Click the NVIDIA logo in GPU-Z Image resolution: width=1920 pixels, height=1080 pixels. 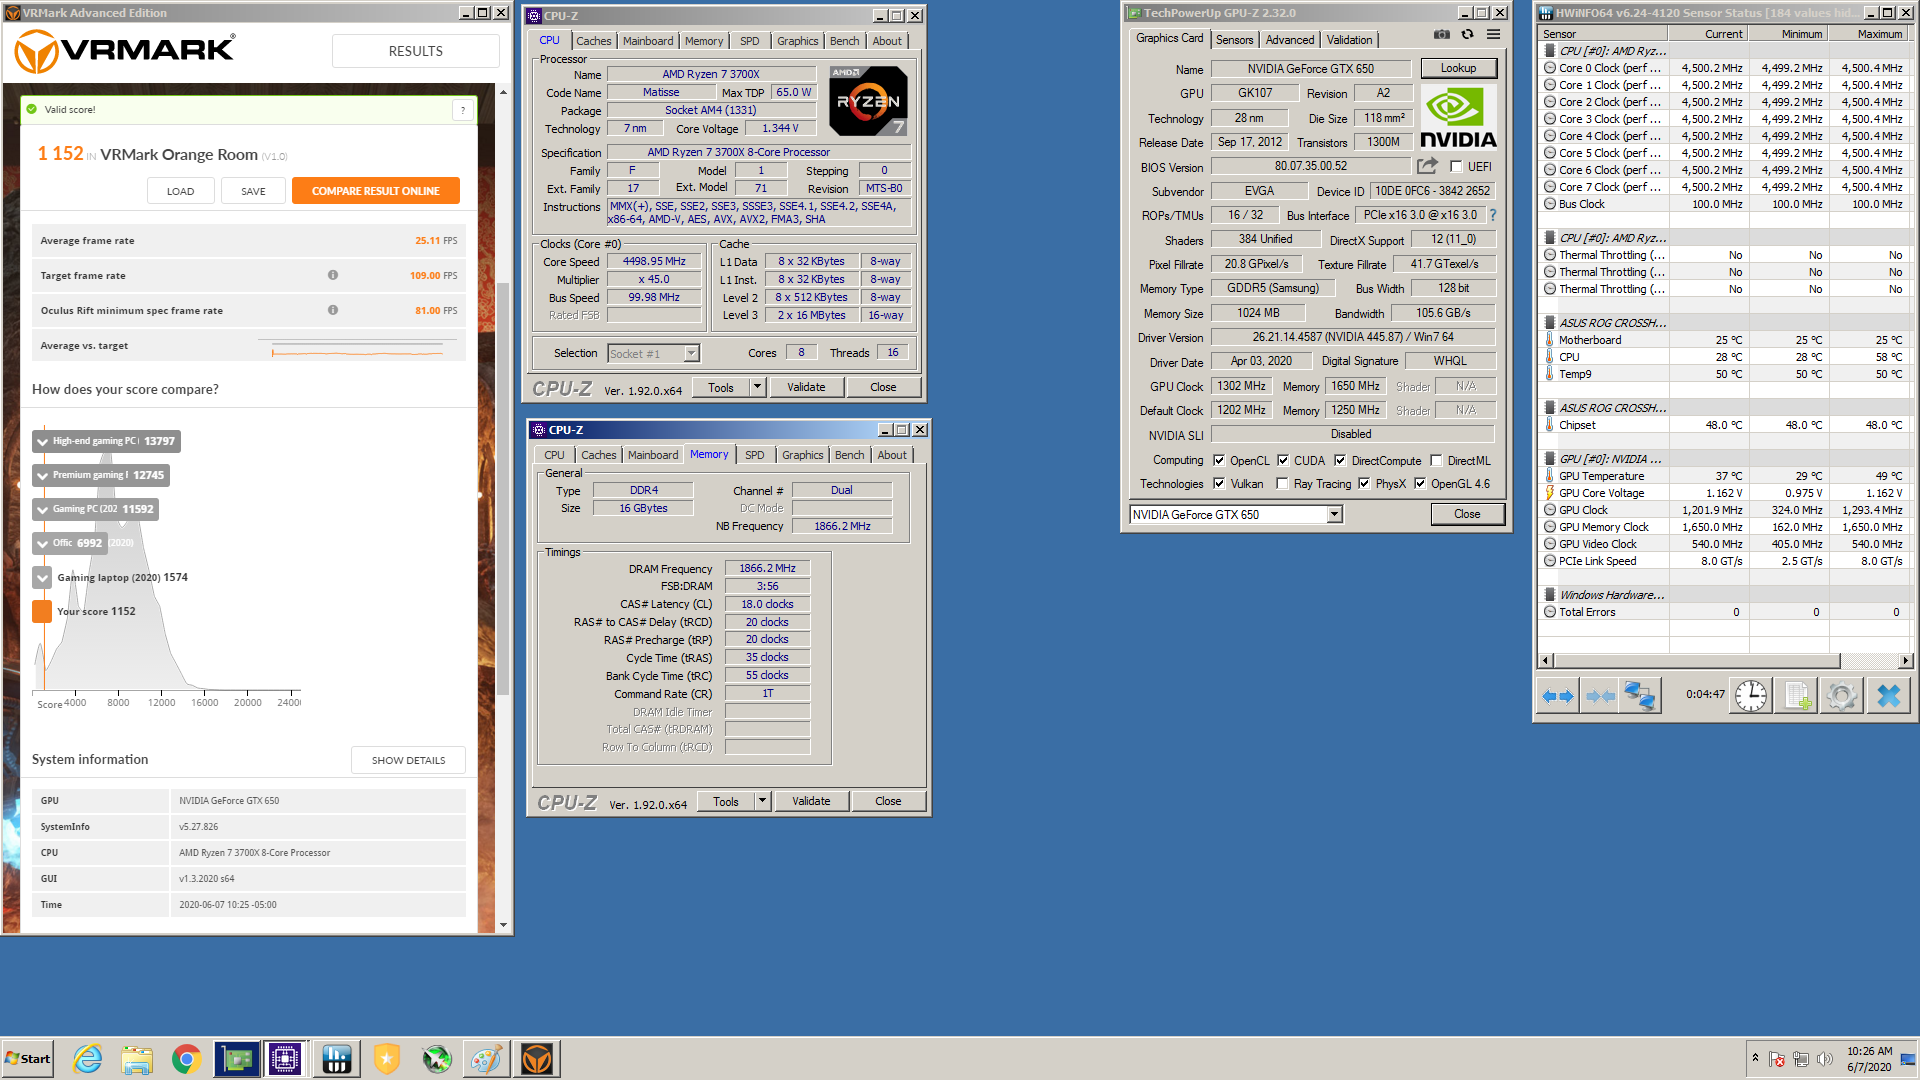pos(1458,119)
